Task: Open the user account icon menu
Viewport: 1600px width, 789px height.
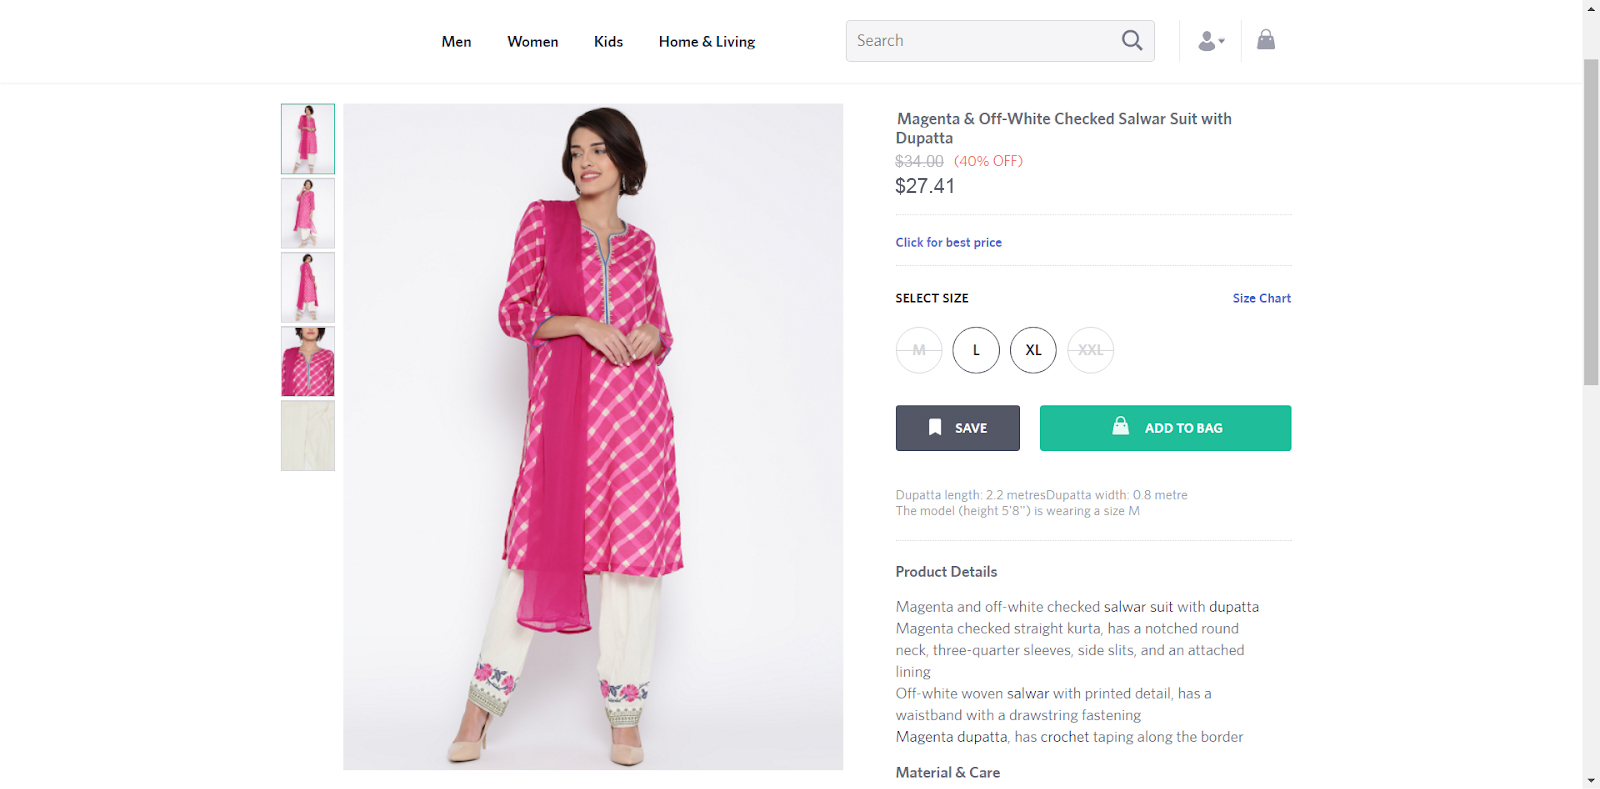Action: [x=1210, y=41]
